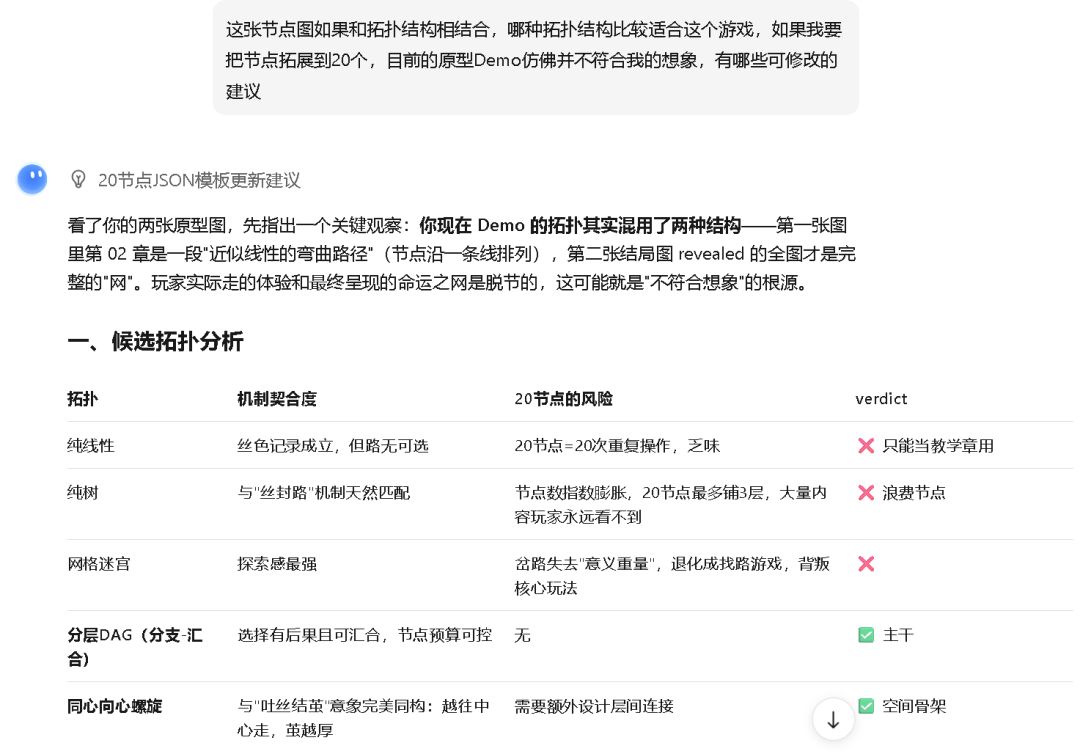
Task: Click the cell 20节点=20次重复操作，乏味
Action: (617, 446)
